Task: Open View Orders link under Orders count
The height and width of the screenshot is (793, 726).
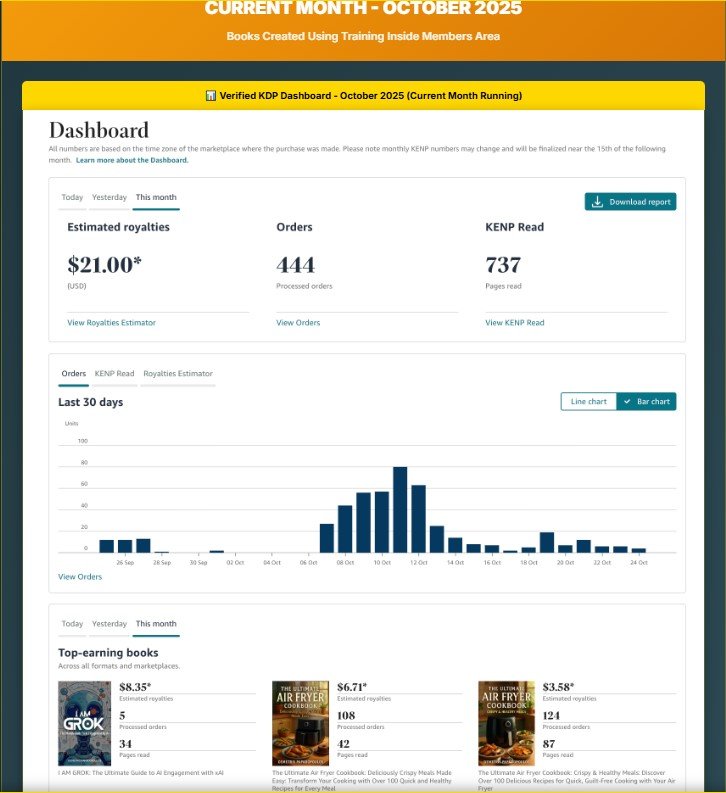Action: pos(298,323)
